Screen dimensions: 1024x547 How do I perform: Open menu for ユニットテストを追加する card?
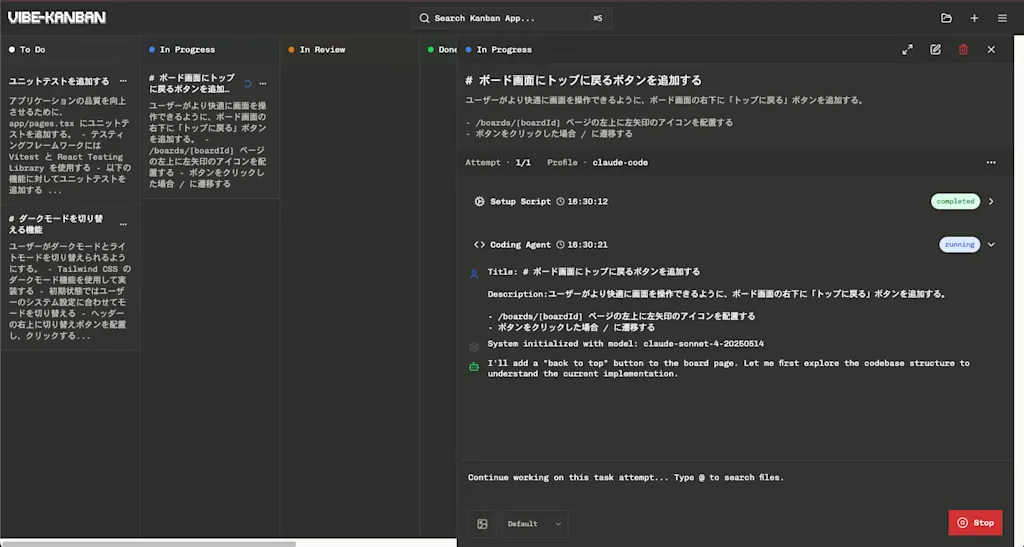[x=123, y=82]
